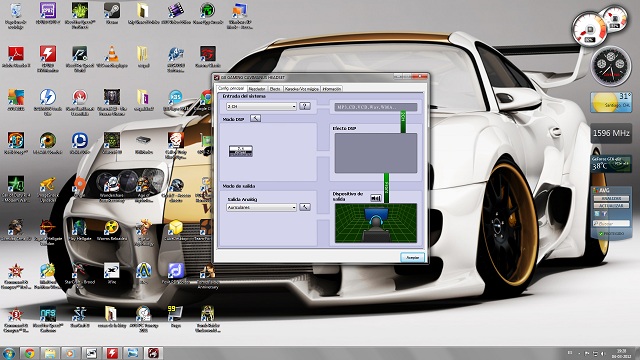The height and width of the screenshot is (360, 640).
Task: Launch Play Hellgate desktop shortcut
Action: pos(79,230)
